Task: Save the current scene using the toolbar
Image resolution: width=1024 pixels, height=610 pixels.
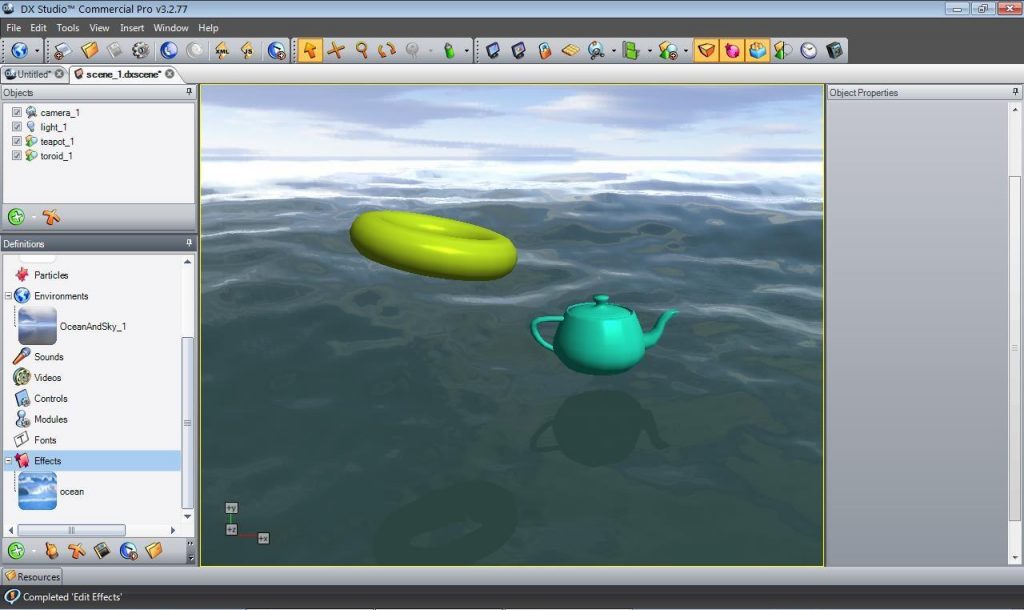Action: 114,50
